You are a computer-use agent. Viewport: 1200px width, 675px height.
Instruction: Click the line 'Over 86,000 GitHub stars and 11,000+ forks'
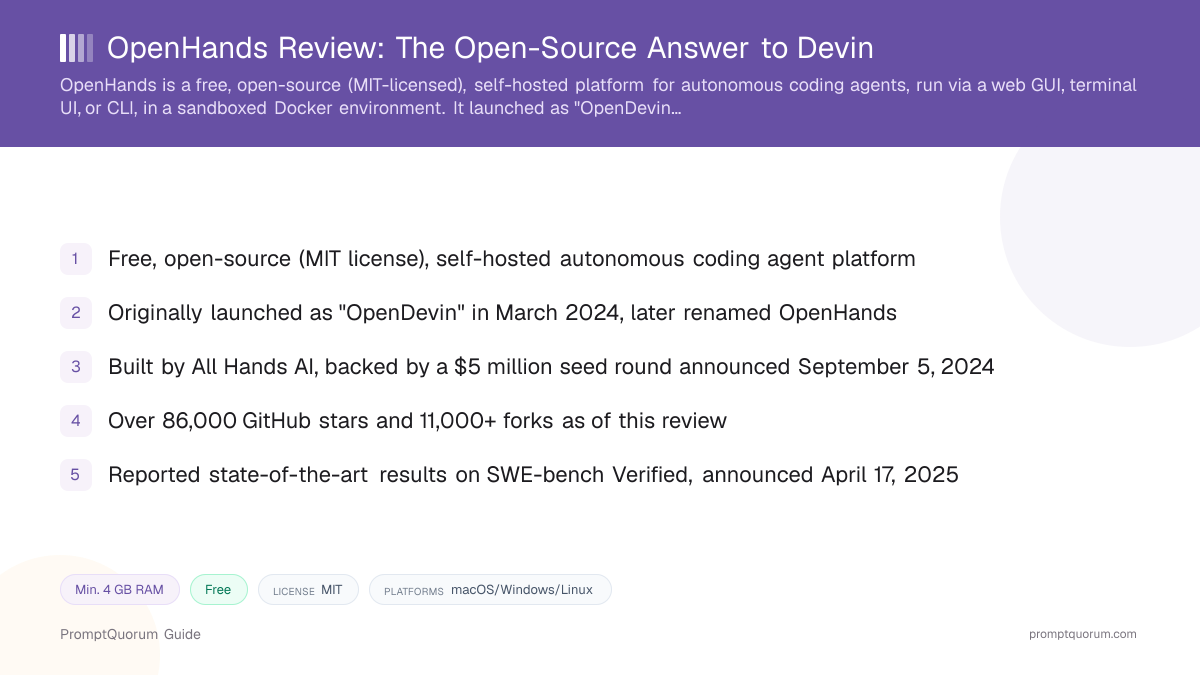click(x=417, y=421)
